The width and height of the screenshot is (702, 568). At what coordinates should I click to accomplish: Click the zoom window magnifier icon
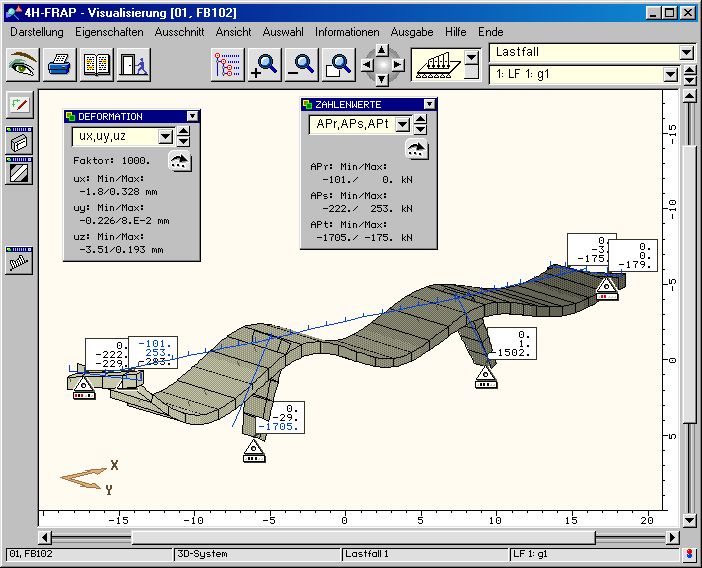click(340, 65)
